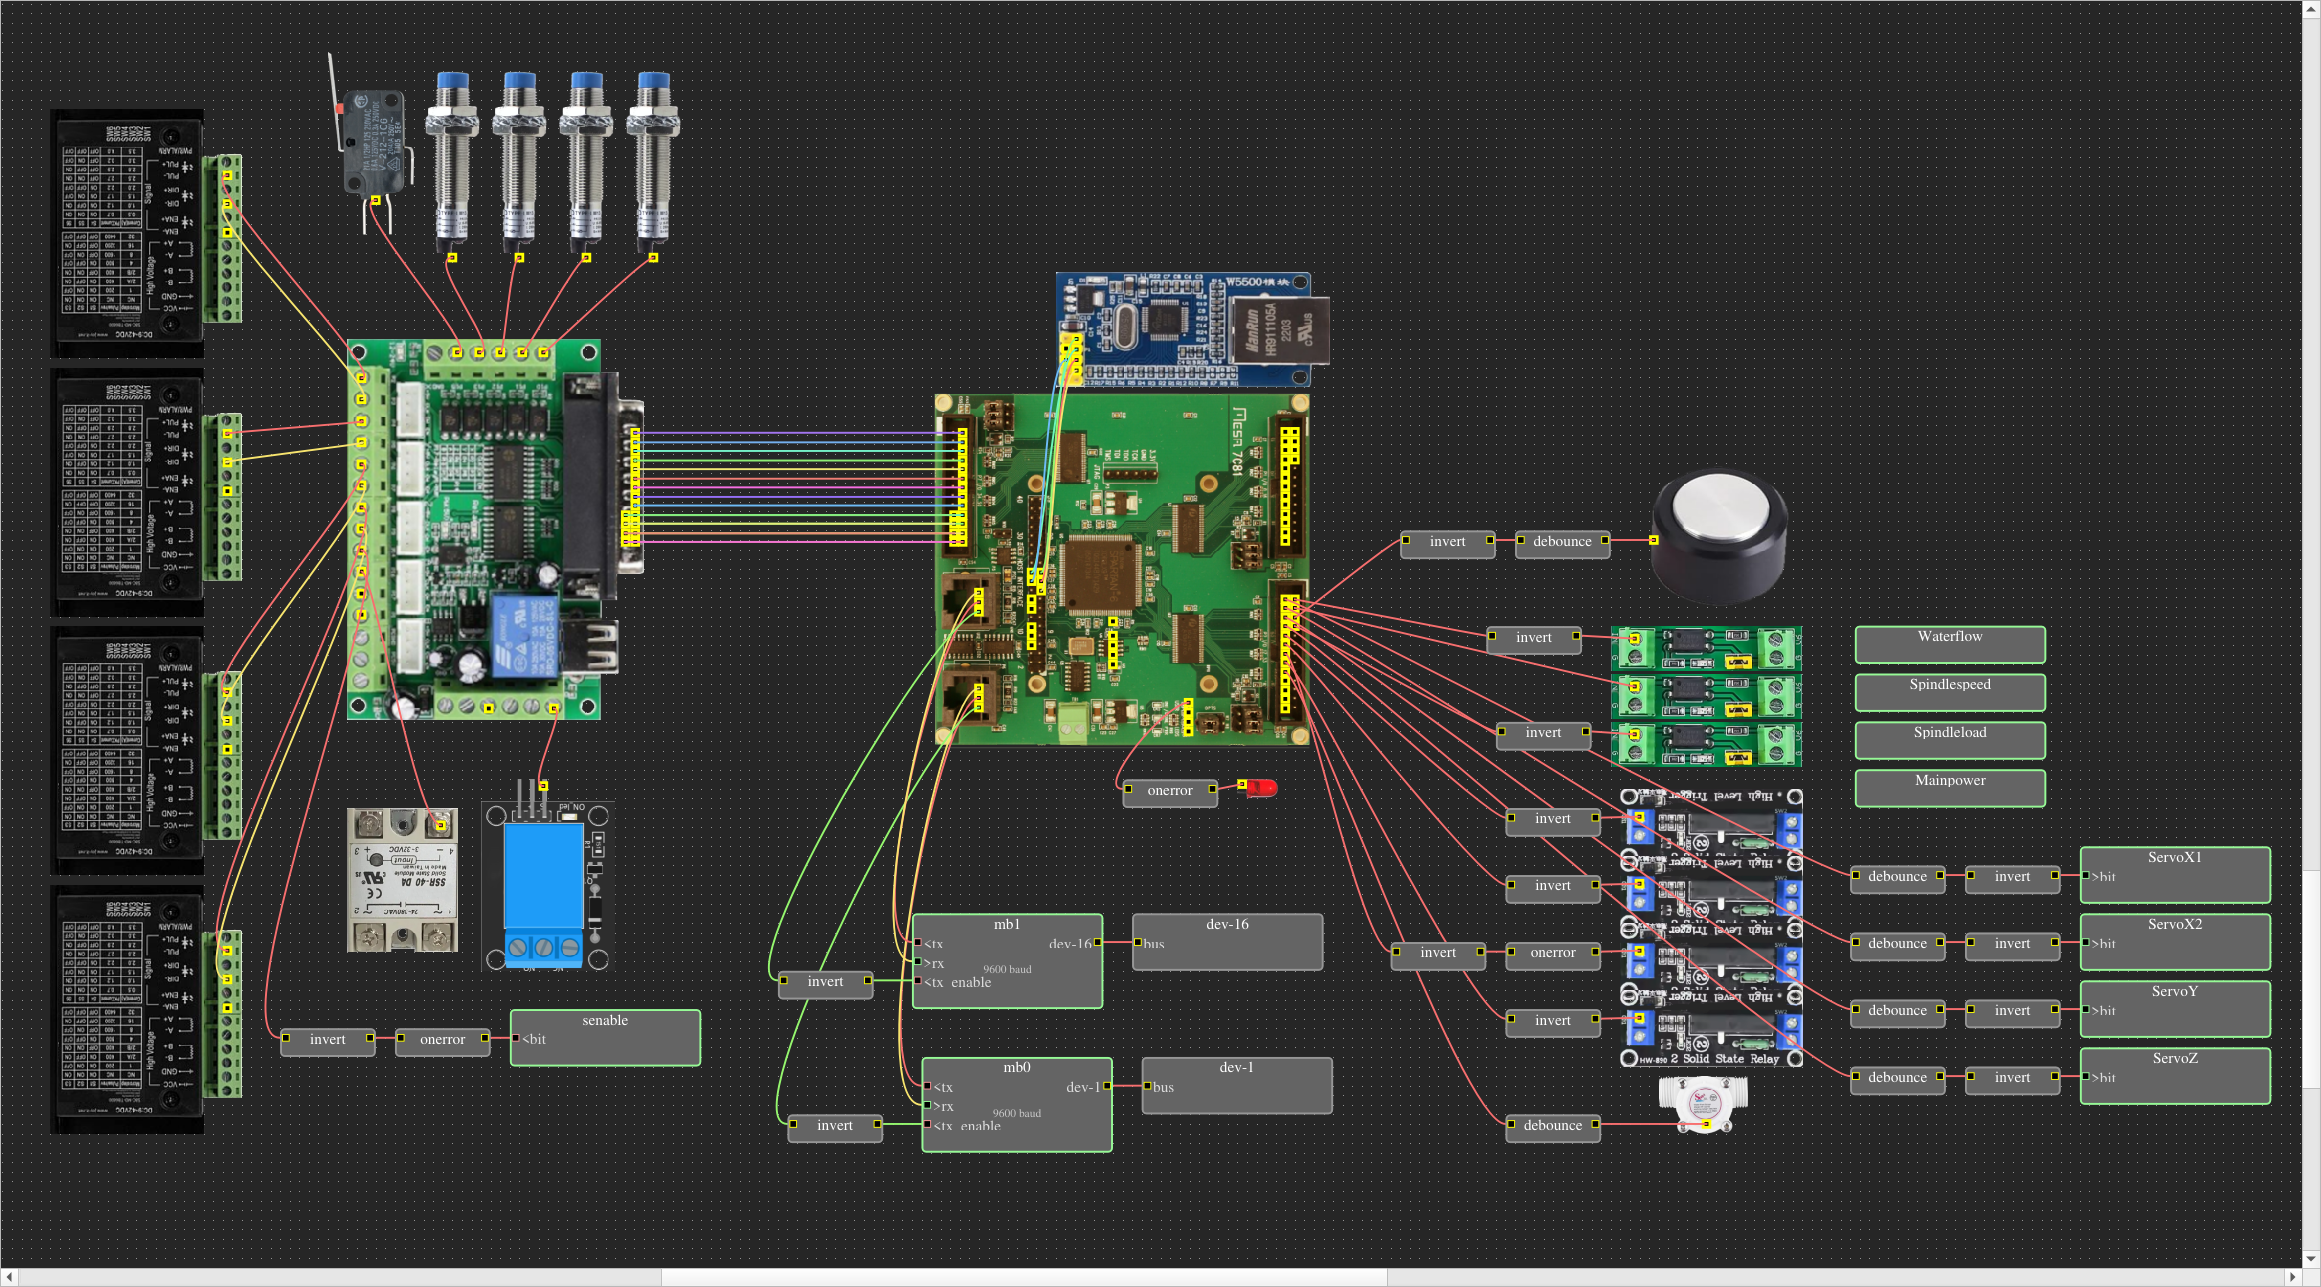
Task: Select the dev-16 bus block
Action: tap(1227, 942)
